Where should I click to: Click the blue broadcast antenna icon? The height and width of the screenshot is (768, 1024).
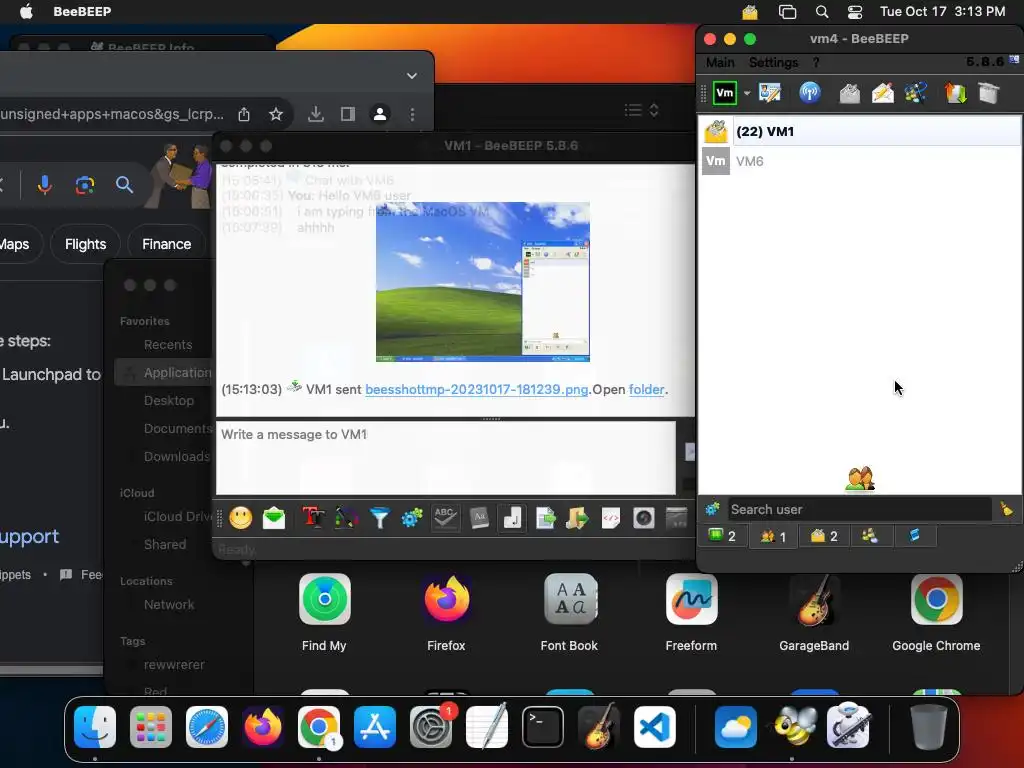tap(810, 93)
